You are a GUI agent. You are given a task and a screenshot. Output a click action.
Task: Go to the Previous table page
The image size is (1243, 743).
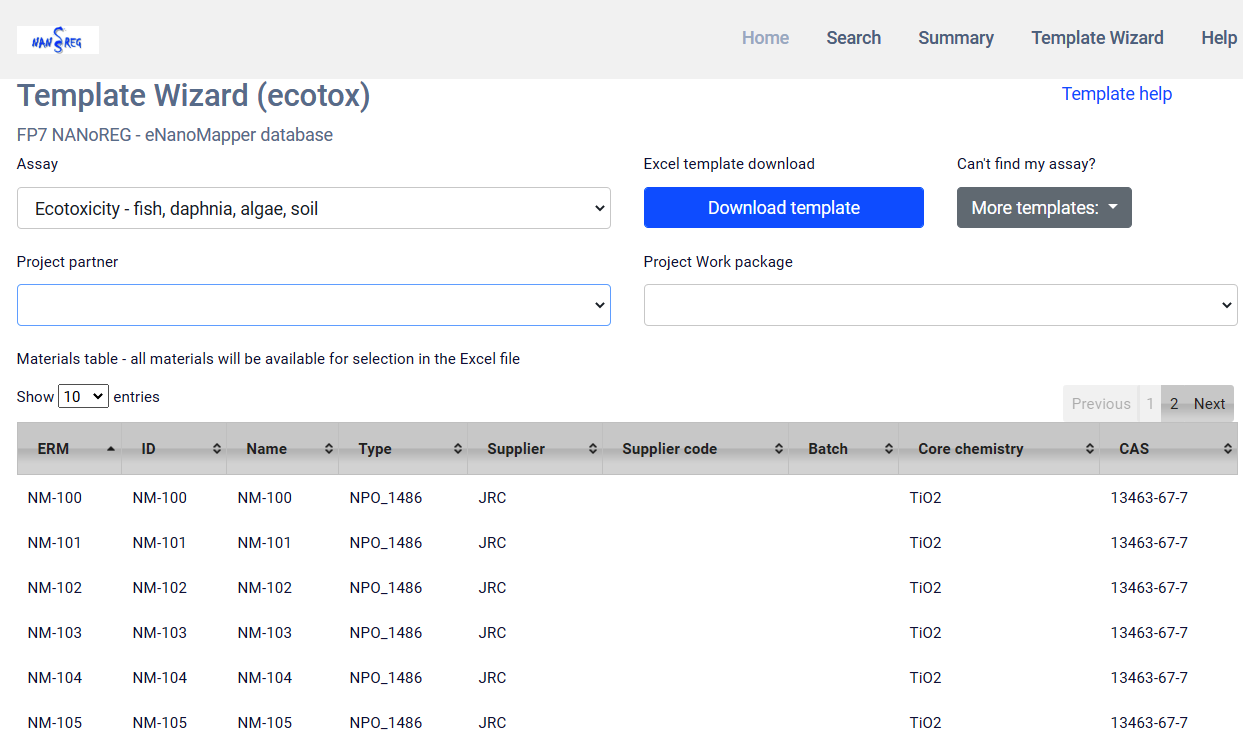click(x=1101, y=404)
